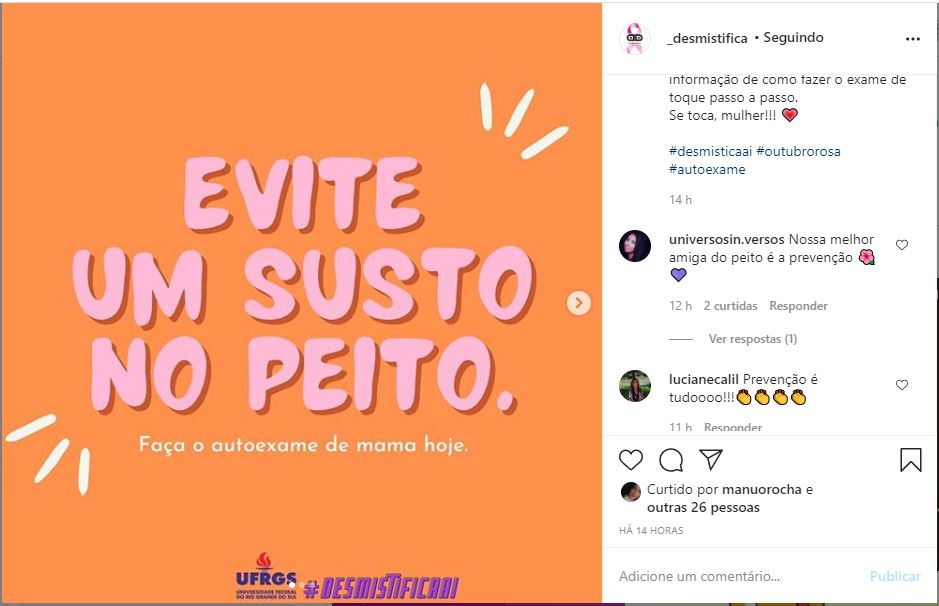939x606 pixels.
Task: Open universosin.versos profile picture
Action: tap(635, 246)
